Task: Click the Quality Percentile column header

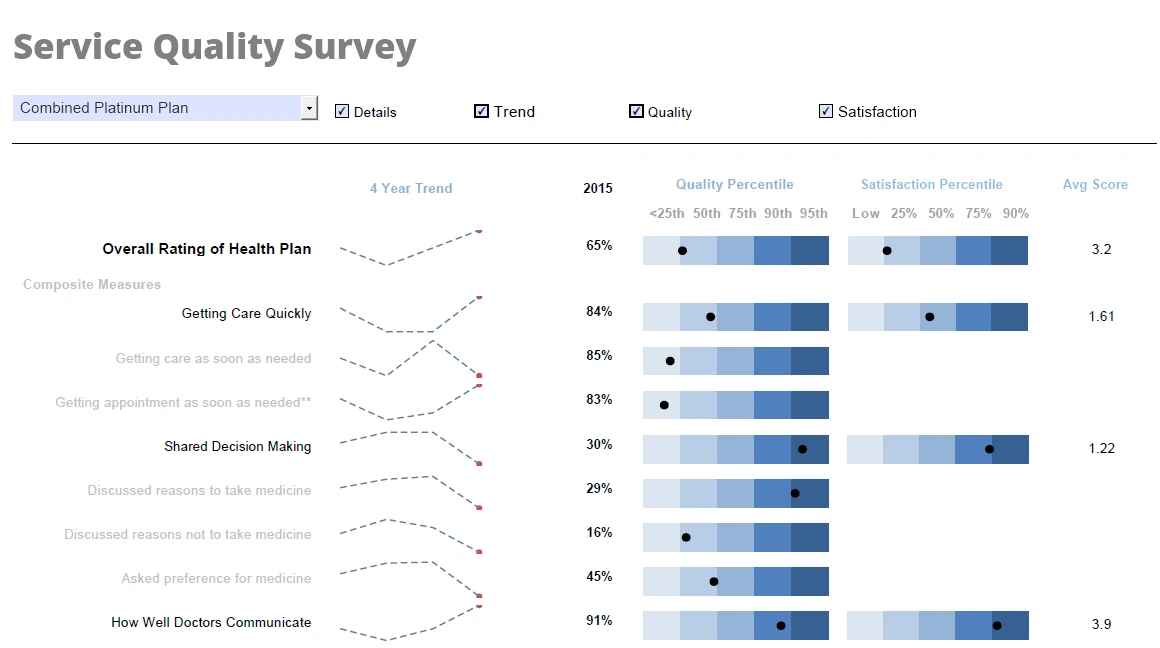Action: click(734, 184)
